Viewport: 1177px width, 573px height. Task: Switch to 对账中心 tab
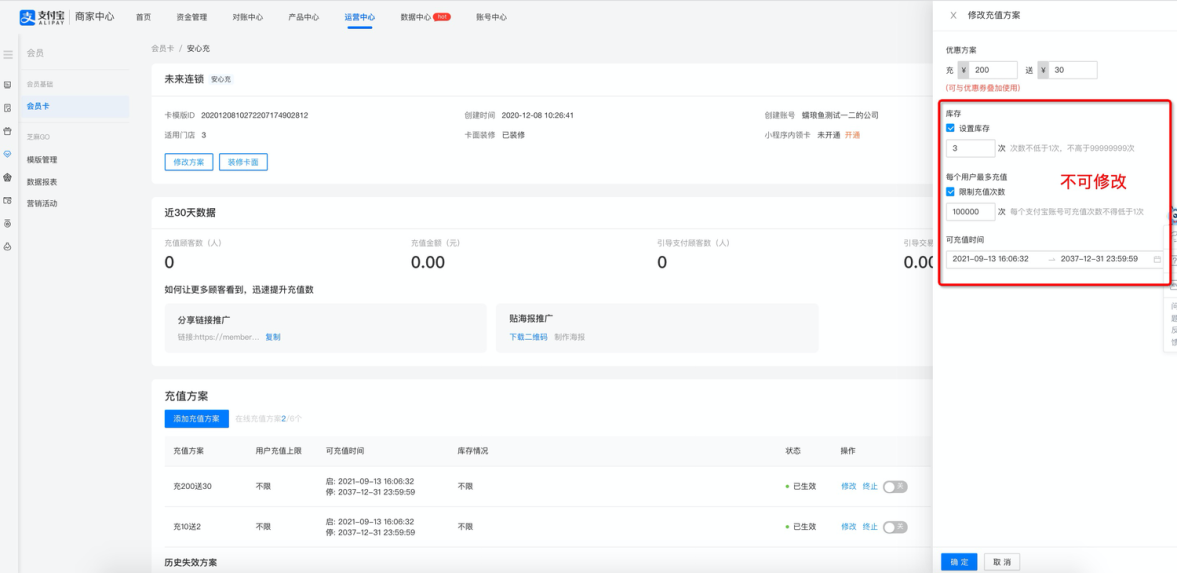pos(248,17)
